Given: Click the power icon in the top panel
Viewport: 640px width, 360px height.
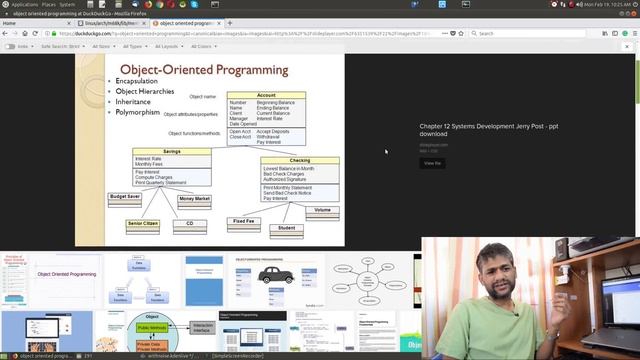Looking at the screenshot, I should click(636, 4).
